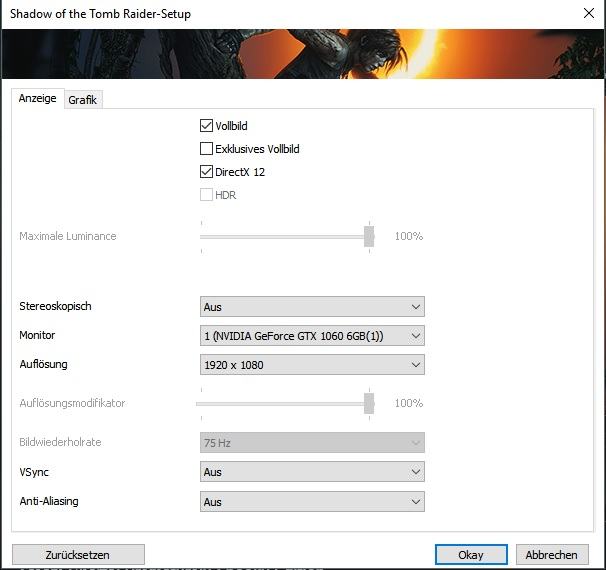Uncheck the DirectX 12 option
The image size is (606, 570).
(x=206, y=172)
